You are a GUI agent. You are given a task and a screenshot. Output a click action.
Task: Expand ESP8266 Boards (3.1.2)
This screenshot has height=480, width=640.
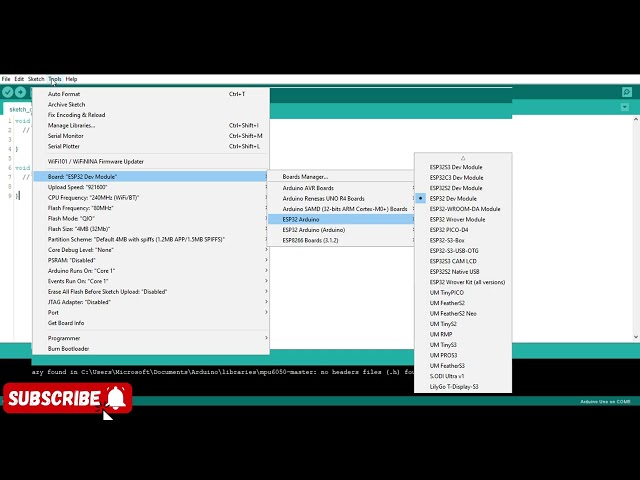click(x=341, y=240)
